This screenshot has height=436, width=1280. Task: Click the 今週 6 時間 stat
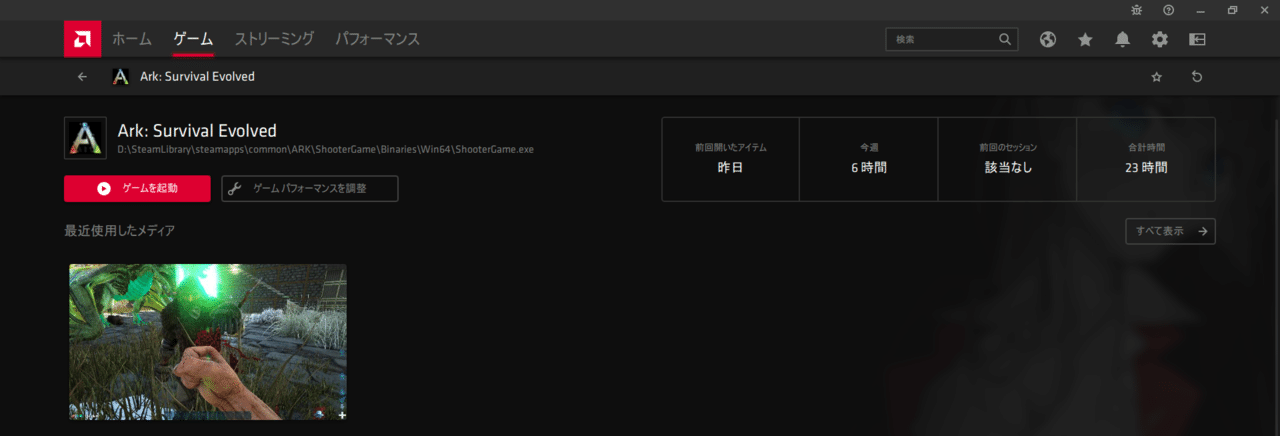coord(869,159)
